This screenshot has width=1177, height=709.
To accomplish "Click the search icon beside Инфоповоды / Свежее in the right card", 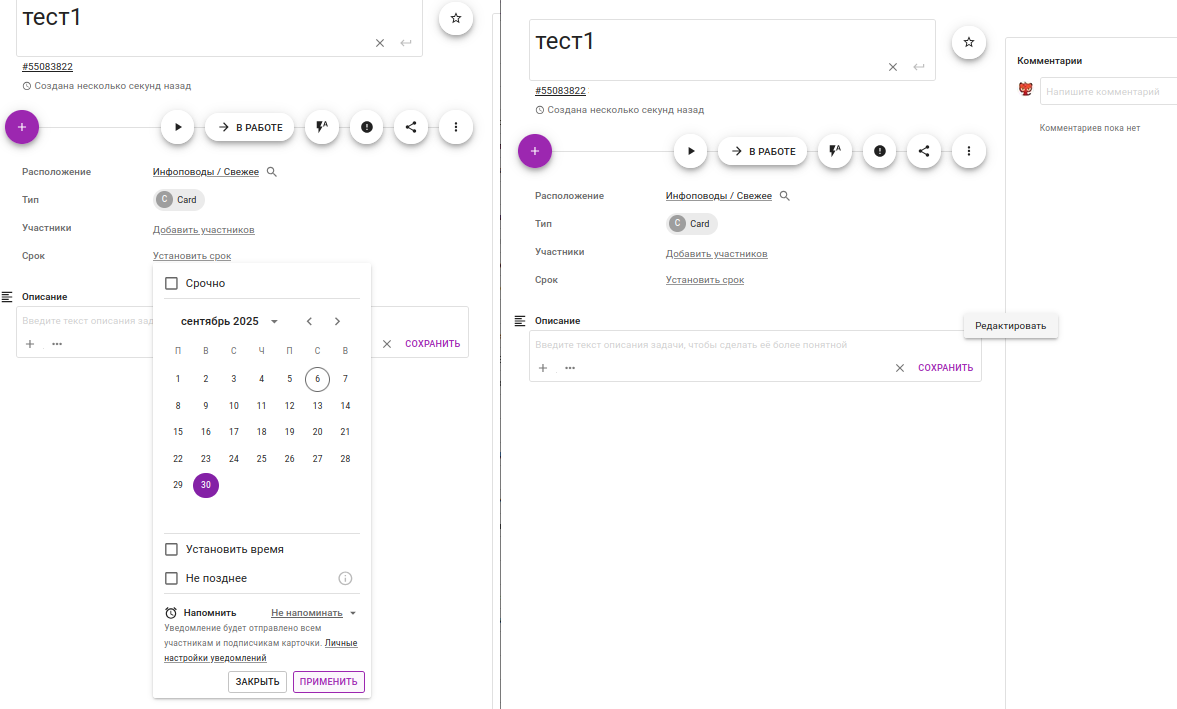I will tap(785, 196).
